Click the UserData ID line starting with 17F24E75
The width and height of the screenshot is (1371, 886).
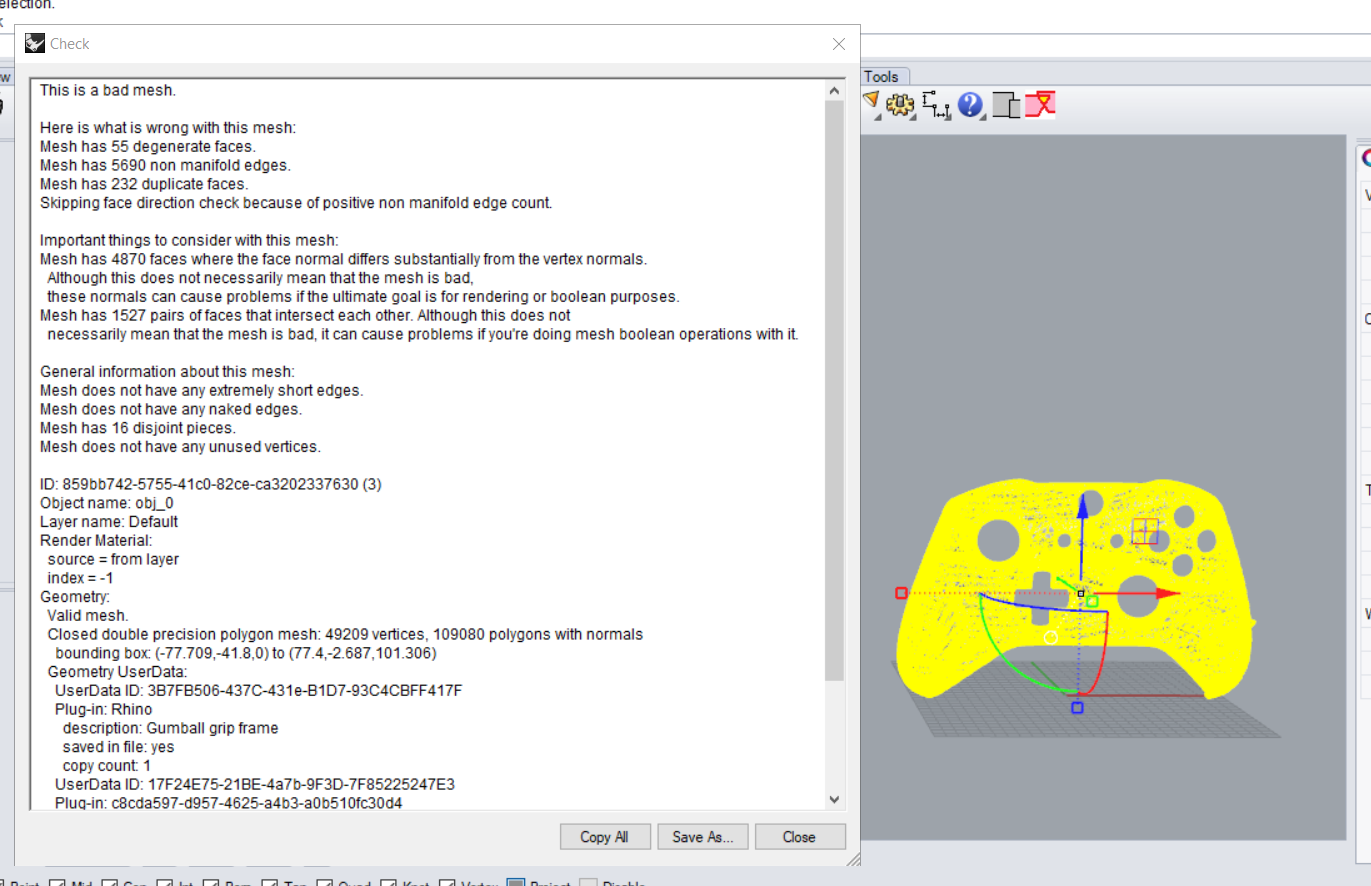(255, 784)
